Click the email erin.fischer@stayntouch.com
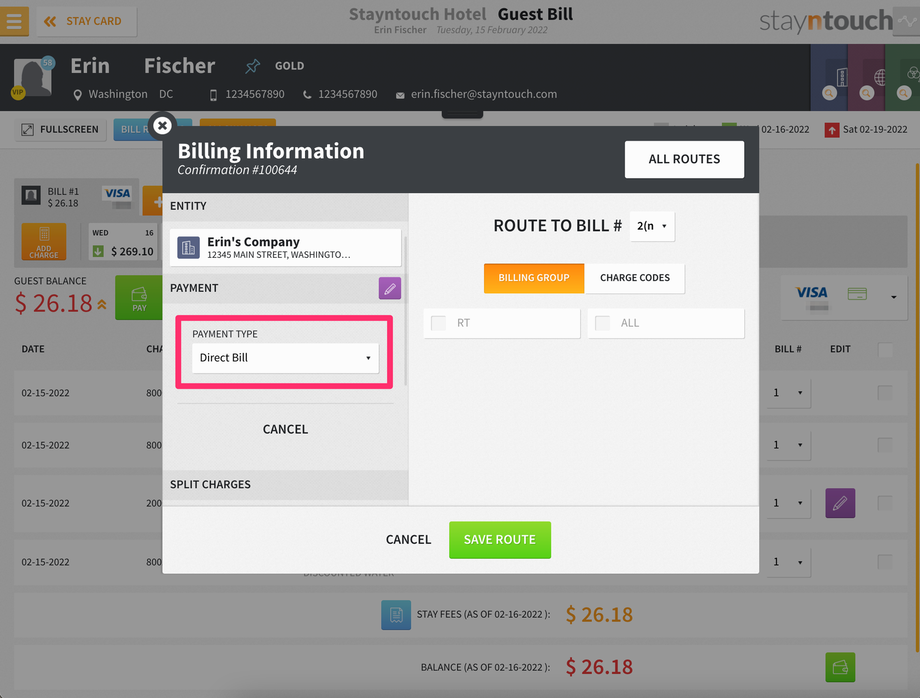Viewport: 920px width, 698px height. click(x=484, y=94)
